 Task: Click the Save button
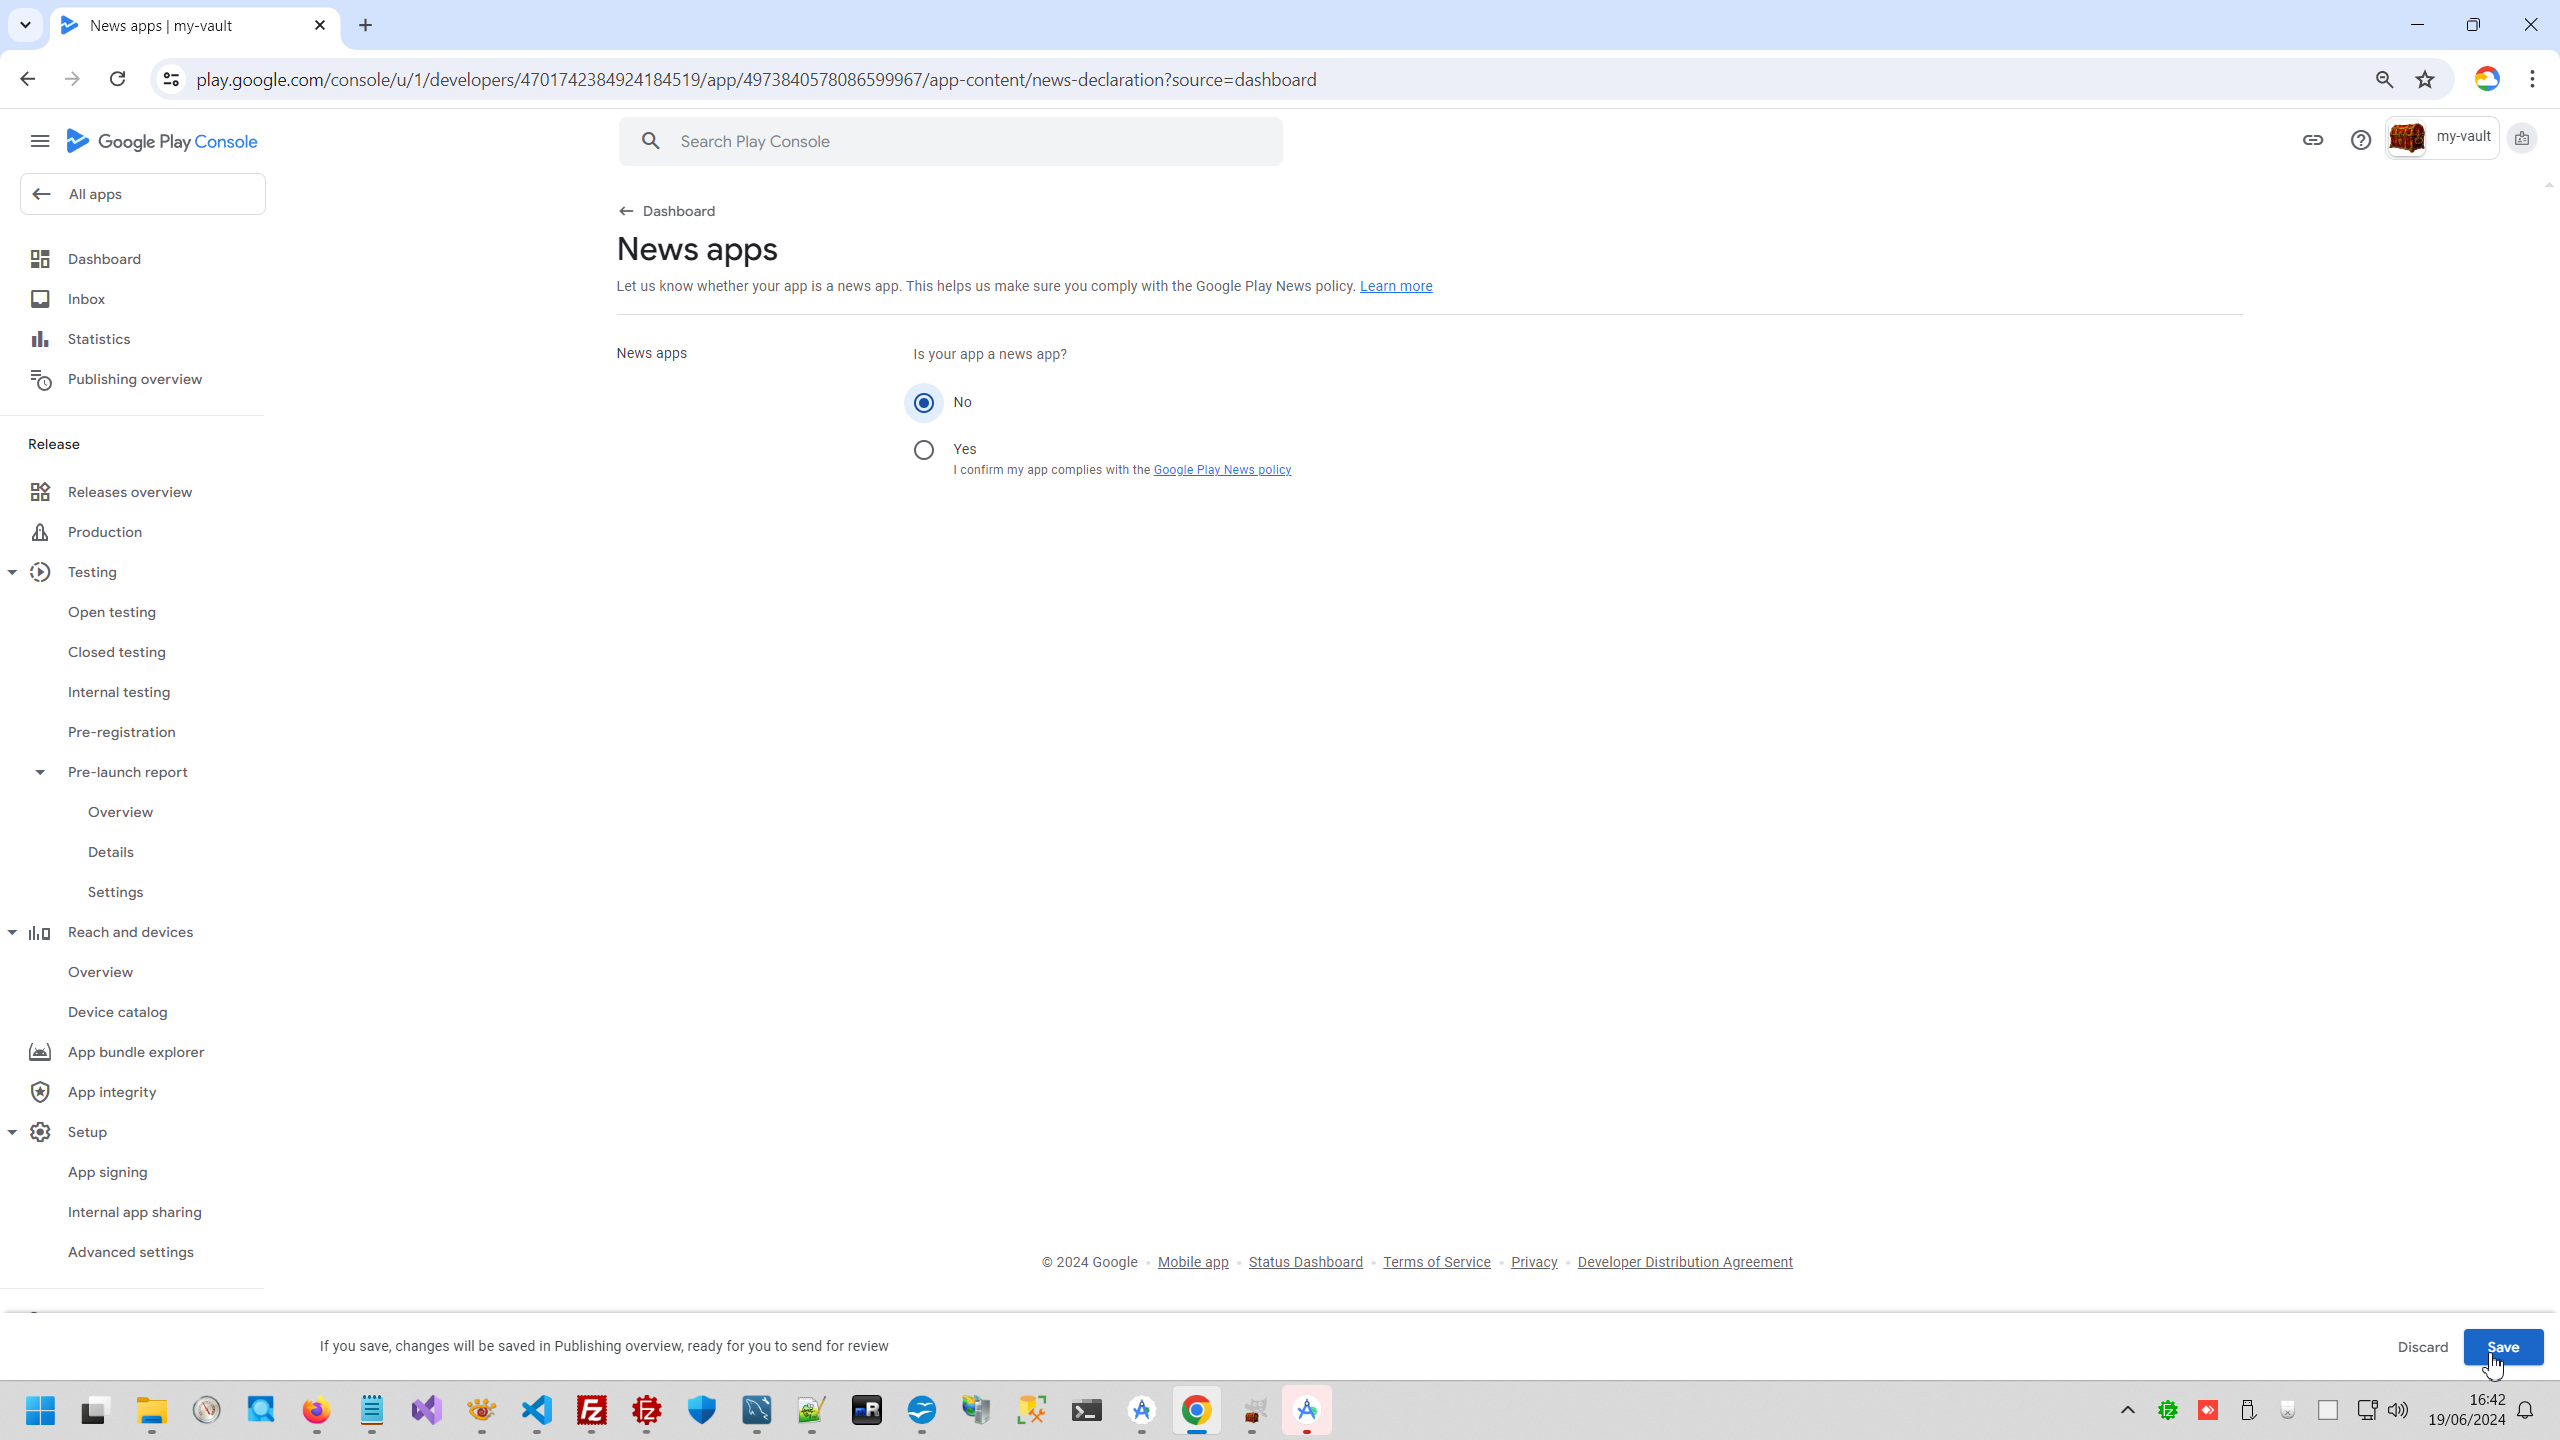pos(2502,1347)
